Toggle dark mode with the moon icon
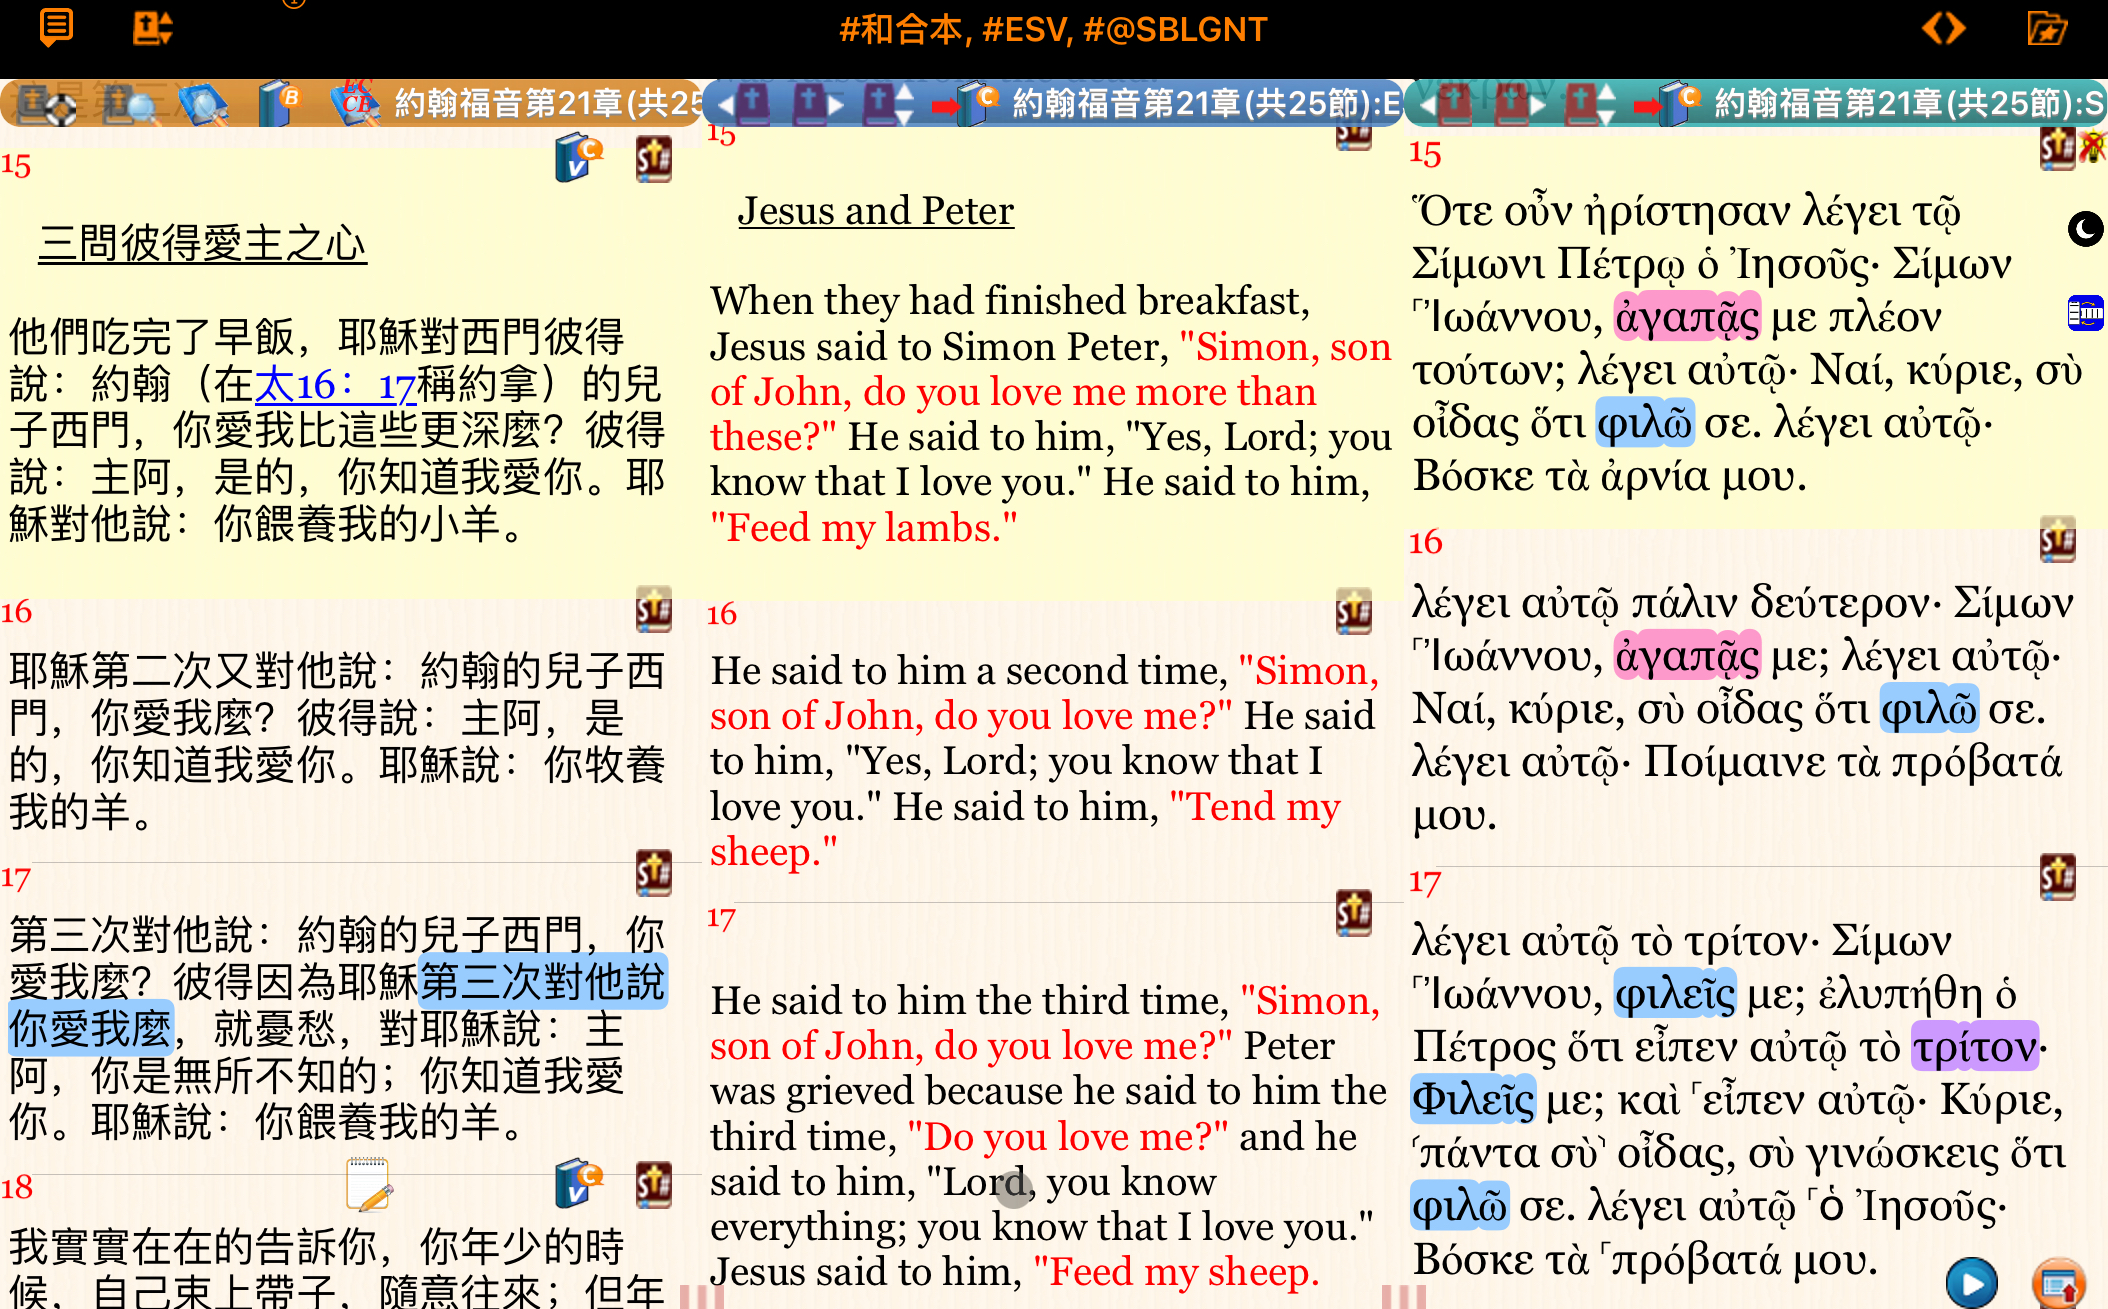 [2085, 230]
